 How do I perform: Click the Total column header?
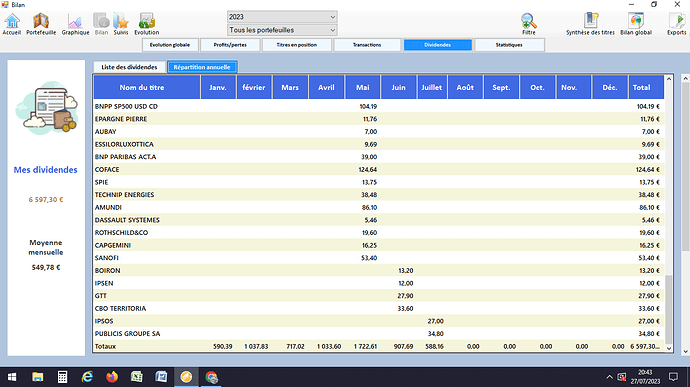point(646,87)
